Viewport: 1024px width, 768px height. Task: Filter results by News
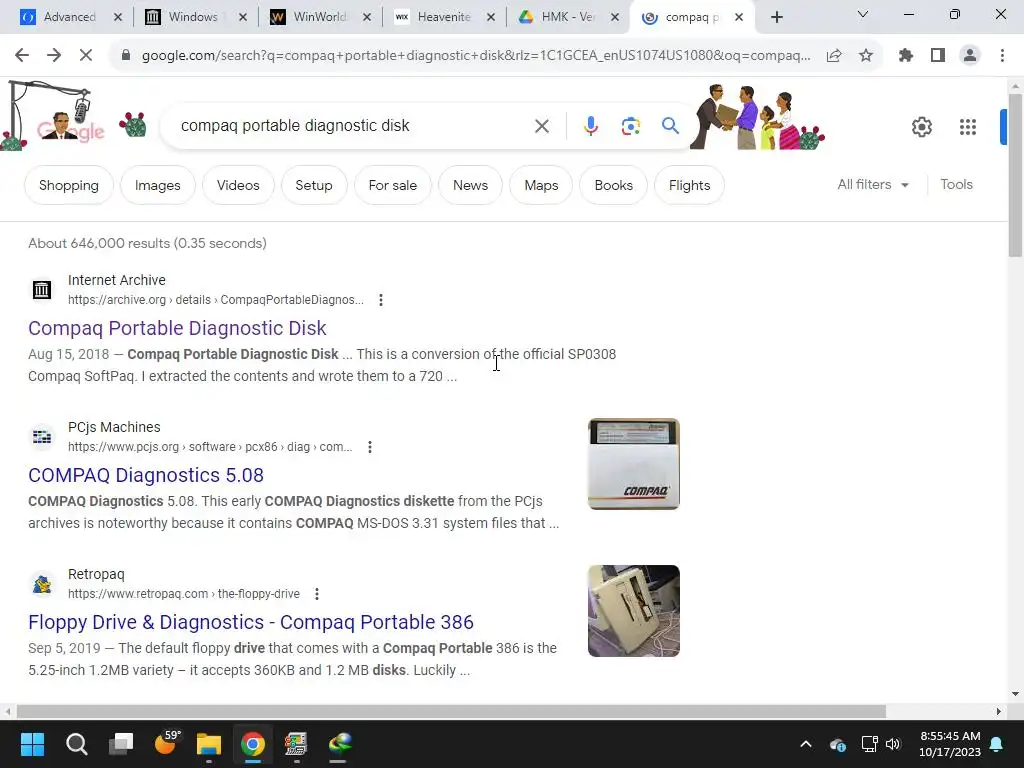(x=470, y=185)
